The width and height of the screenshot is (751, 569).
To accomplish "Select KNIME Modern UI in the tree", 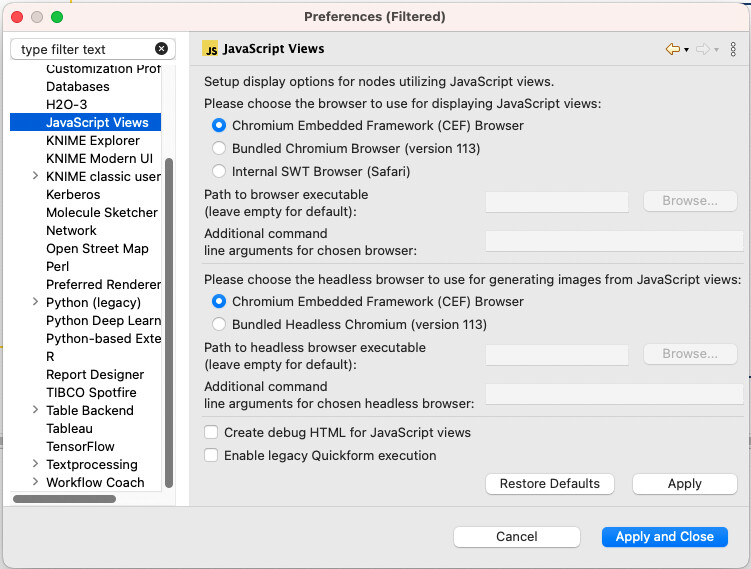I will click(99, 159).
